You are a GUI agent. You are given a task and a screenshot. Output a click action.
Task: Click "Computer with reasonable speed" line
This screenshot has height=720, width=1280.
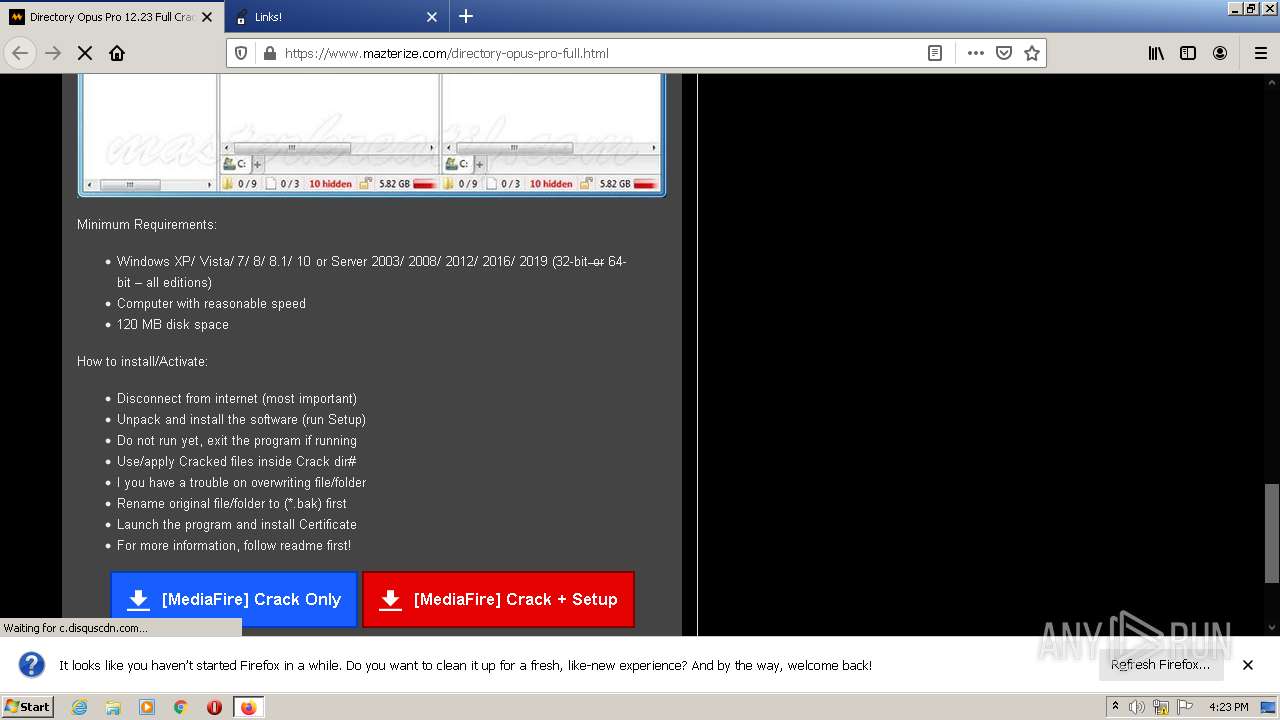[211, 303]
